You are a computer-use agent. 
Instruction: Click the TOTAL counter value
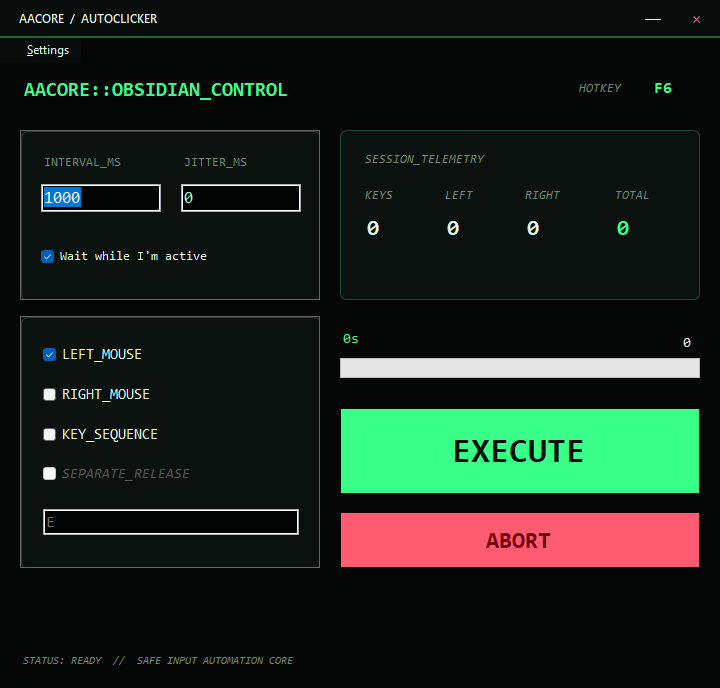click(x=623, y=228)
